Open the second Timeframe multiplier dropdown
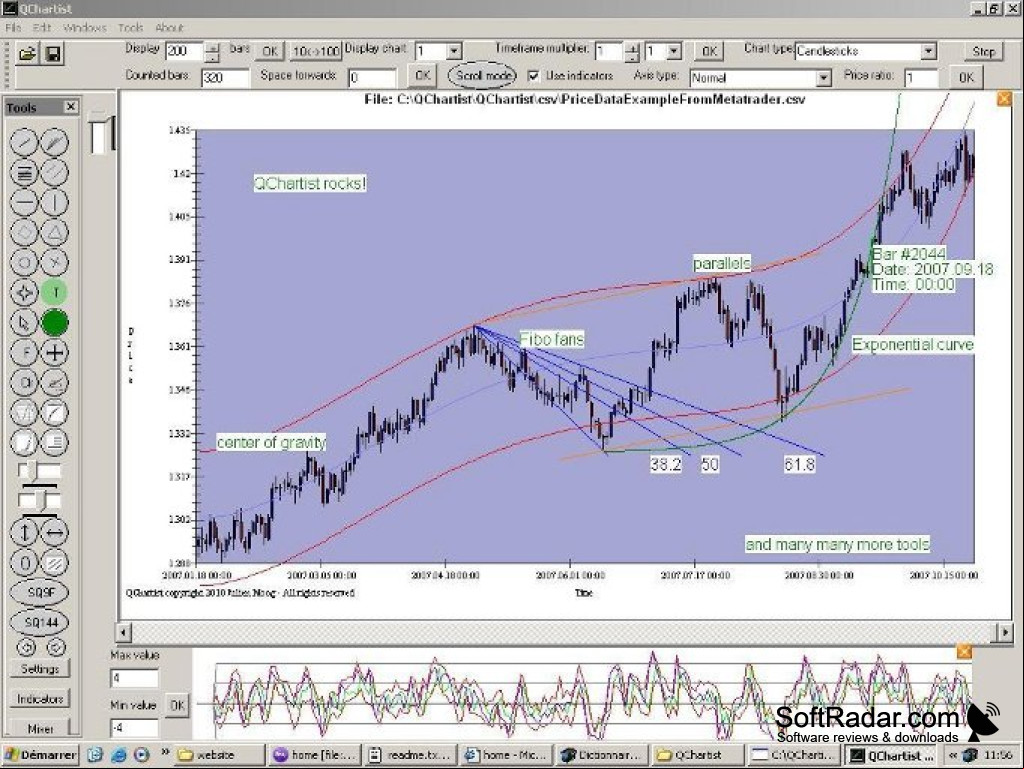This screenshot has width=1024, height=769. point(673,51)
